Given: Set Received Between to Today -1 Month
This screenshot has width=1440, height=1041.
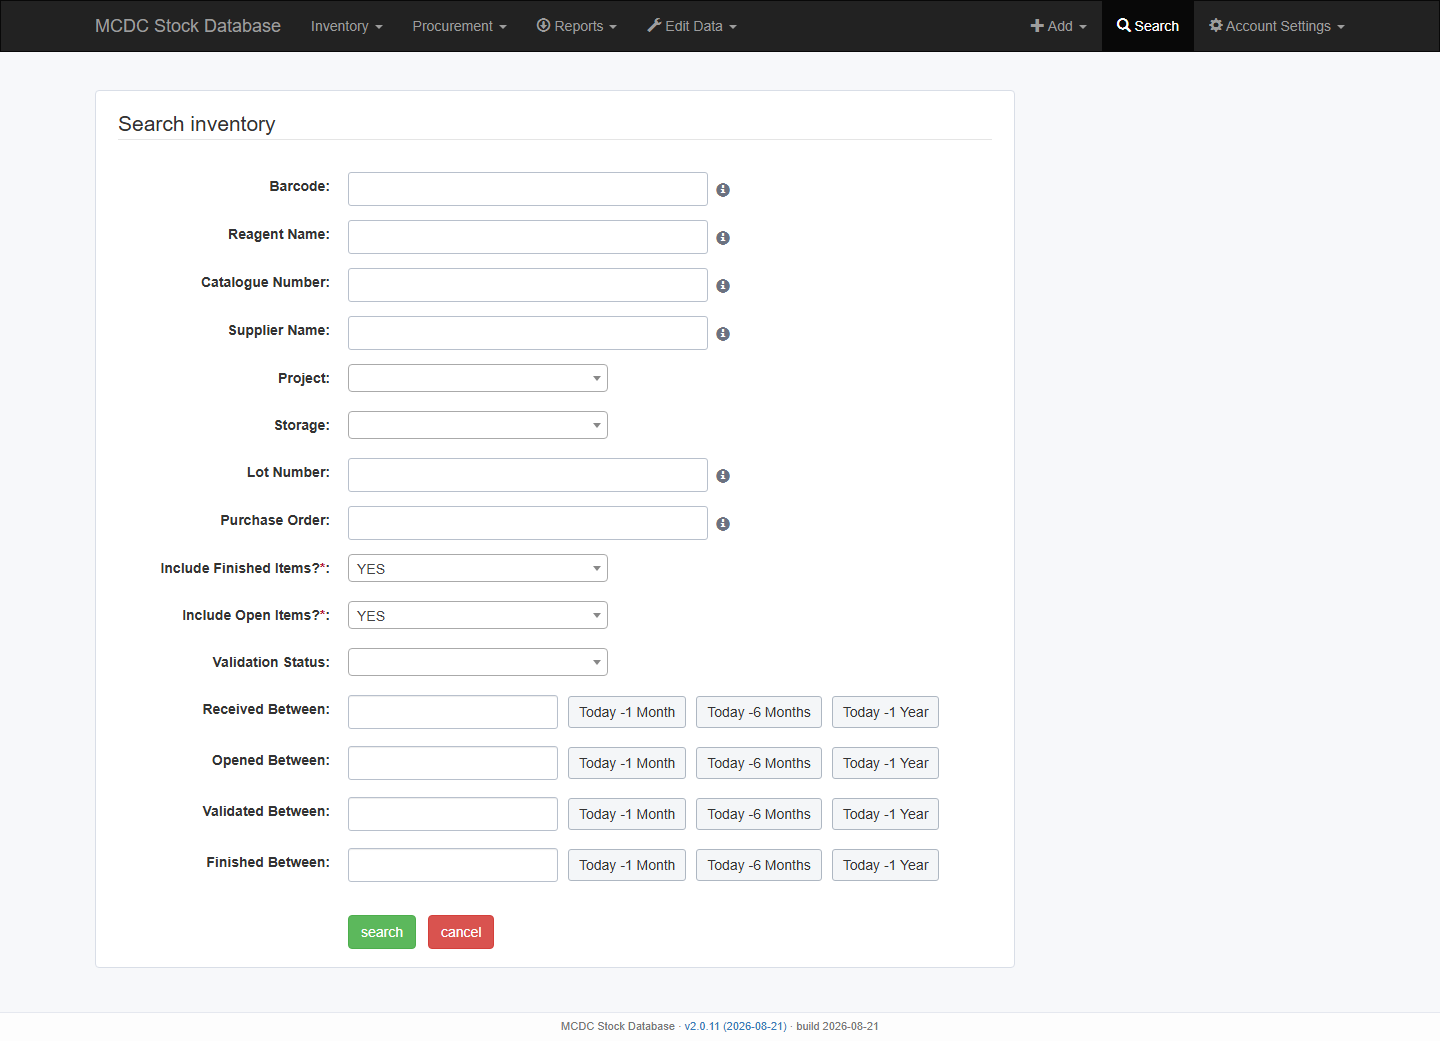Looking at the screenshot, I should (x=627, y=712).
